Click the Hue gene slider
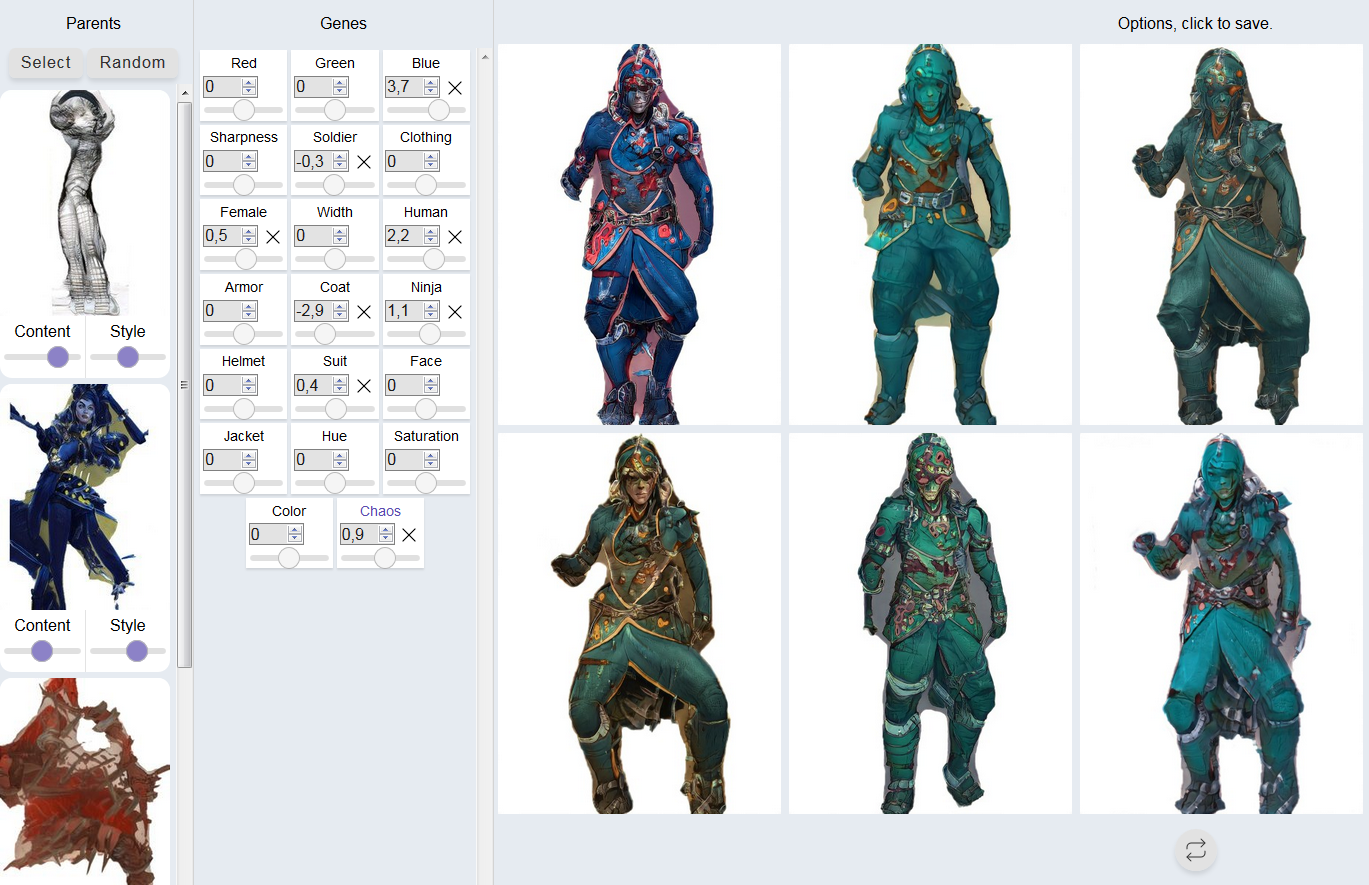1369x885 pixels. [335, 483]
